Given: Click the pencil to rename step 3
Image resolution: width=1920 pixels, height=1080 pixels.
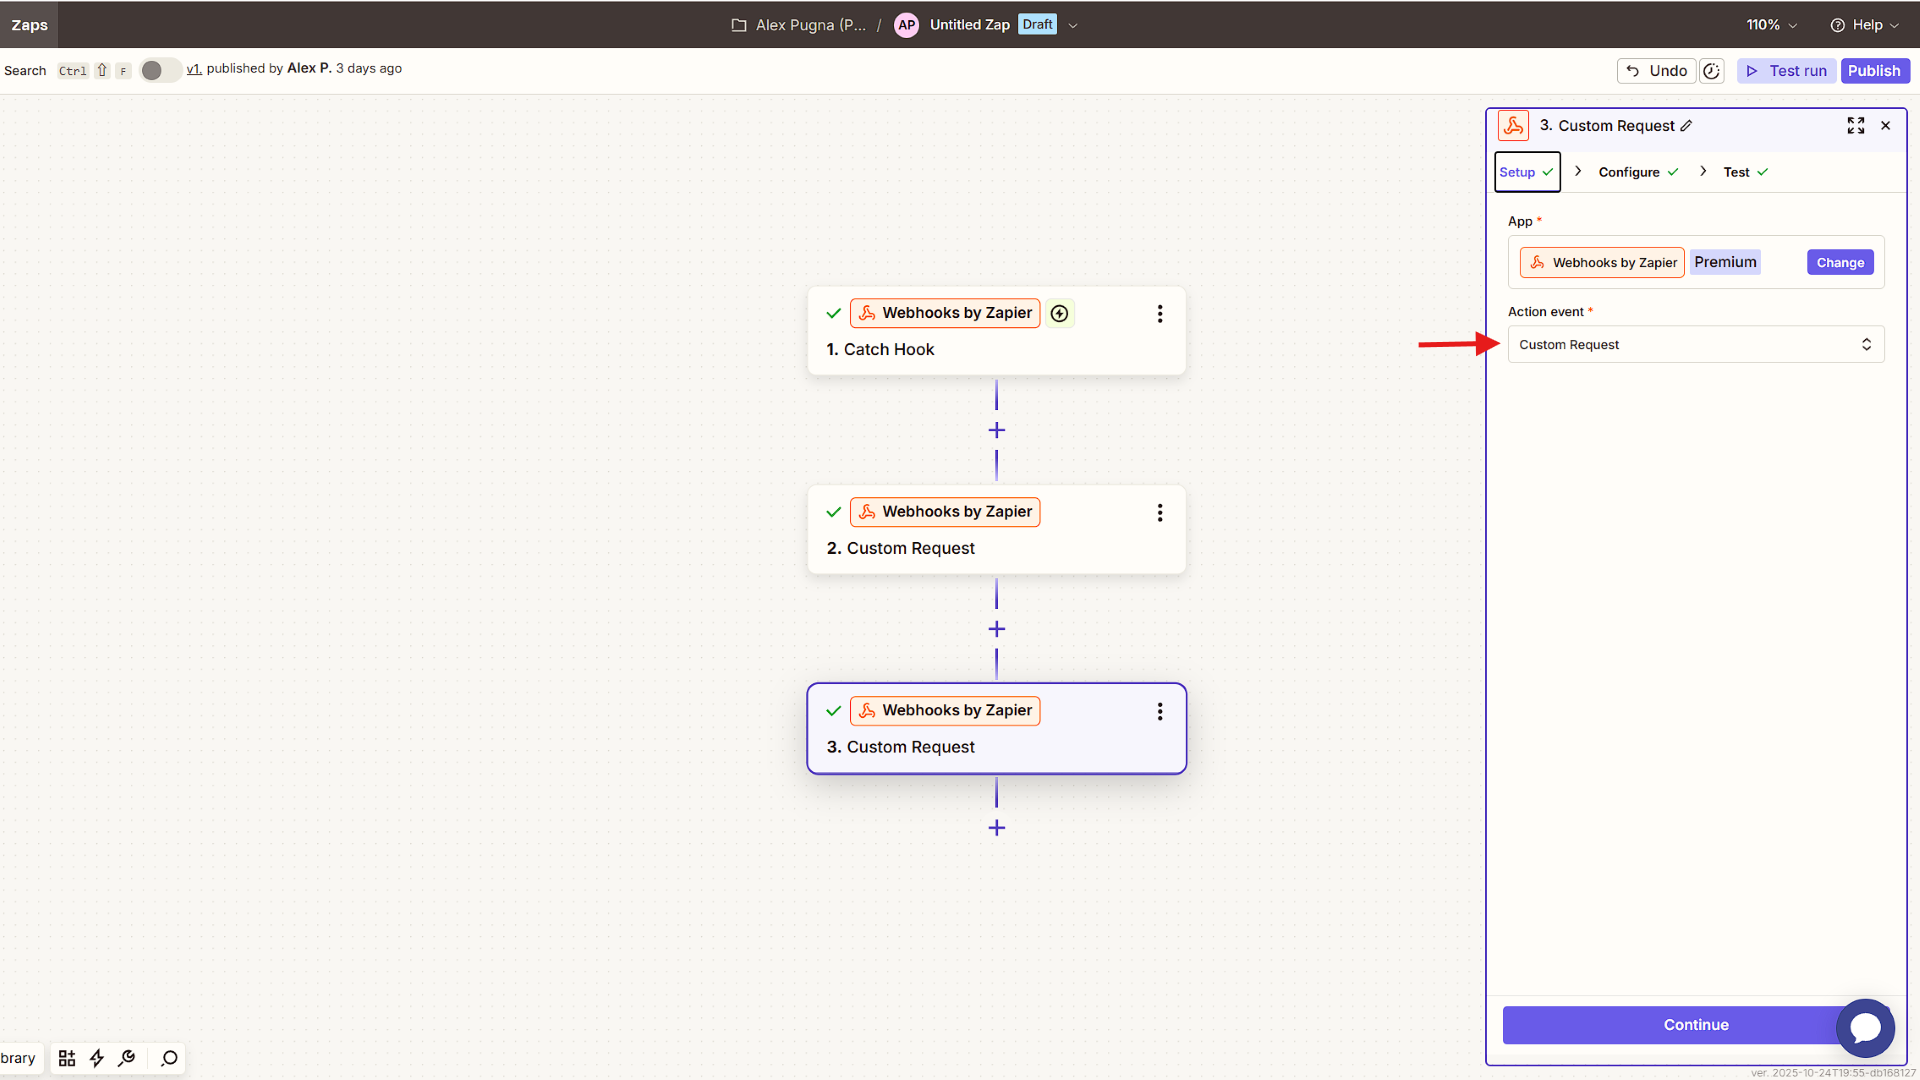Looking at the screenshot, I should tap(1686, 125).
